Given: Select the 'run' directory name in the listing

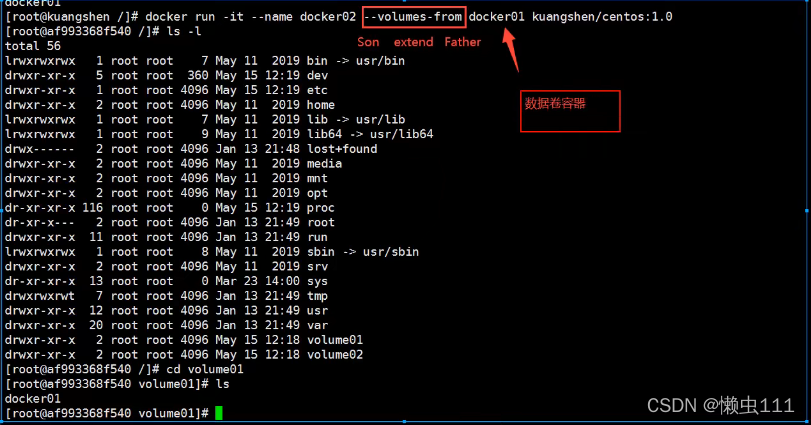Looking at the screenshot, I should [317, 237].
